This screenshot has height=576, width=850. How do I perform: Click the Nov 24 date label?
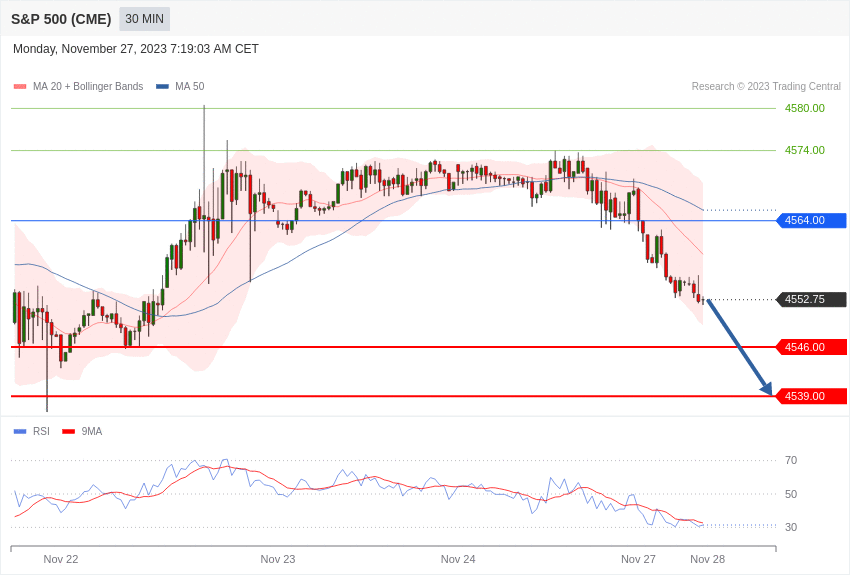click(458, 559)
